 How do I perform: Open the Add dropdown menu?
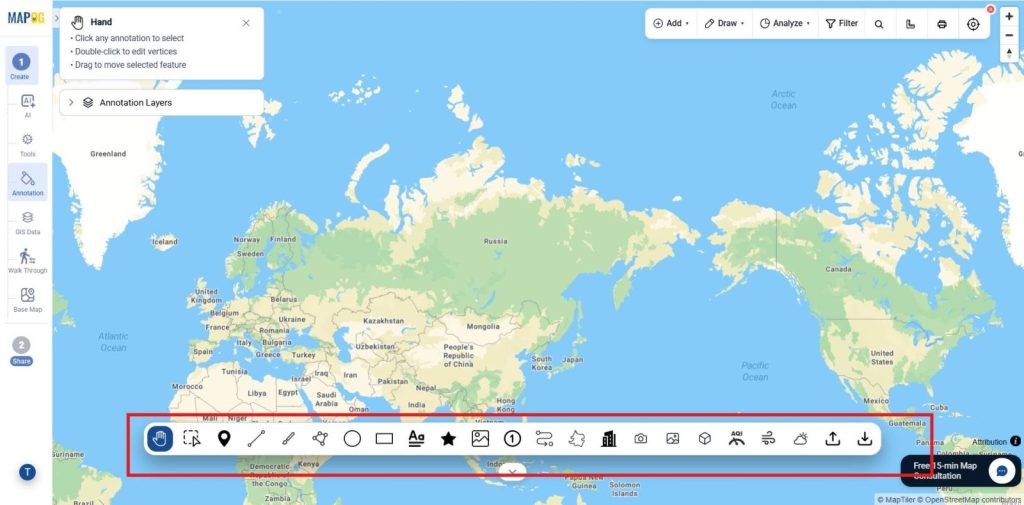point(671,24)
